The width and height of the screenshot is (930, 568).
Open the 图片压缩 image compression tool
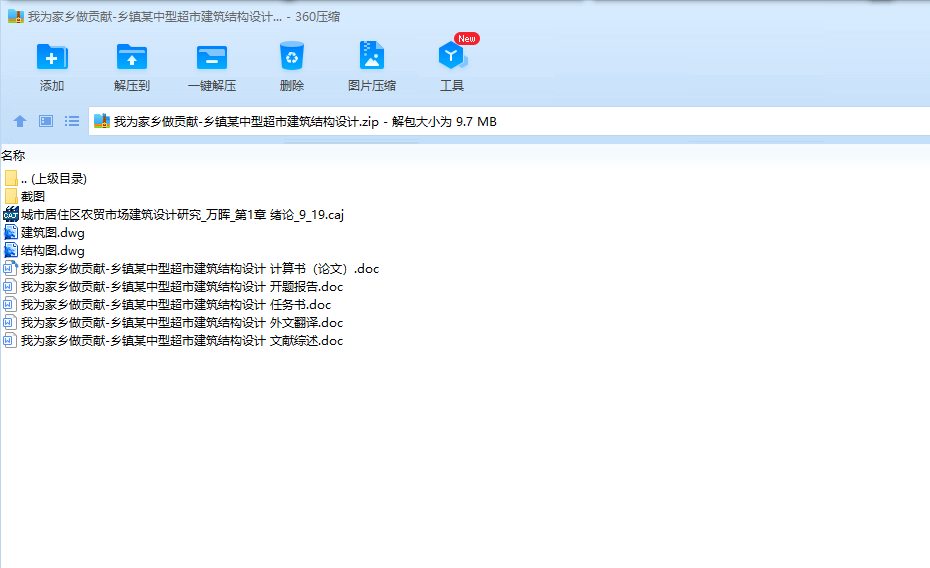click(372, 56)
